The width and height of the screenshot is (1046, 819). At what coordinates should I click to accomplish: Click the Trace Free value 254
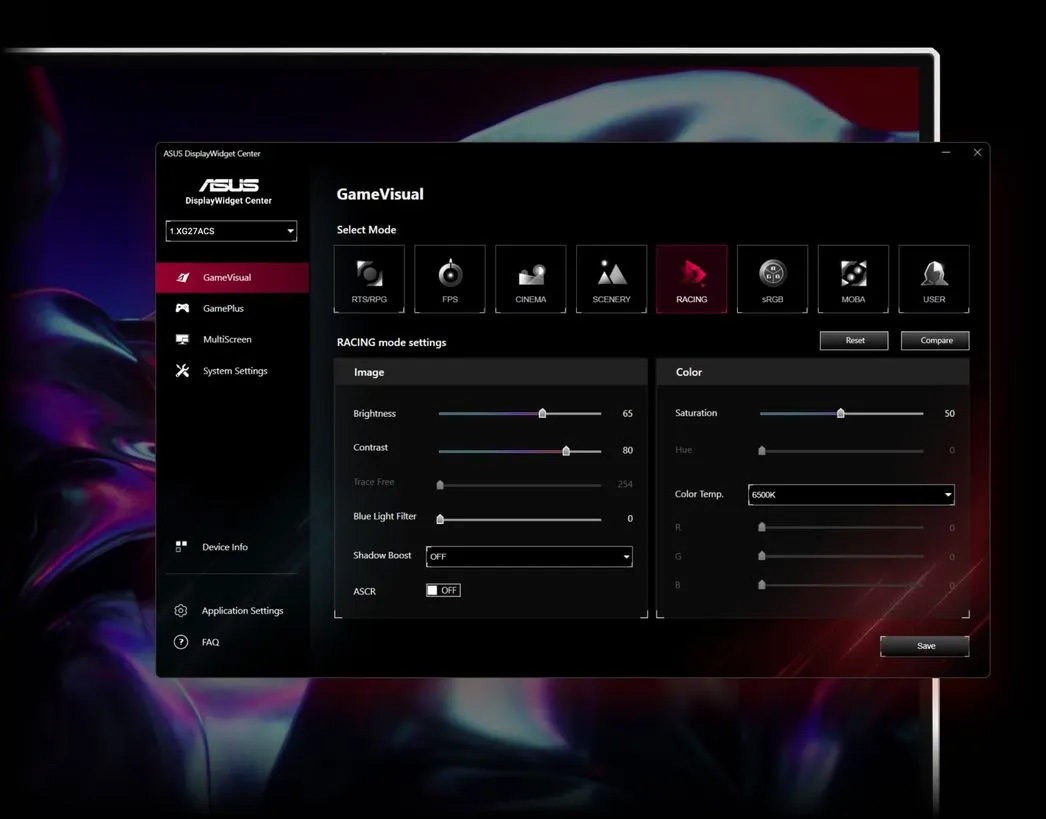tap(625, 484)
